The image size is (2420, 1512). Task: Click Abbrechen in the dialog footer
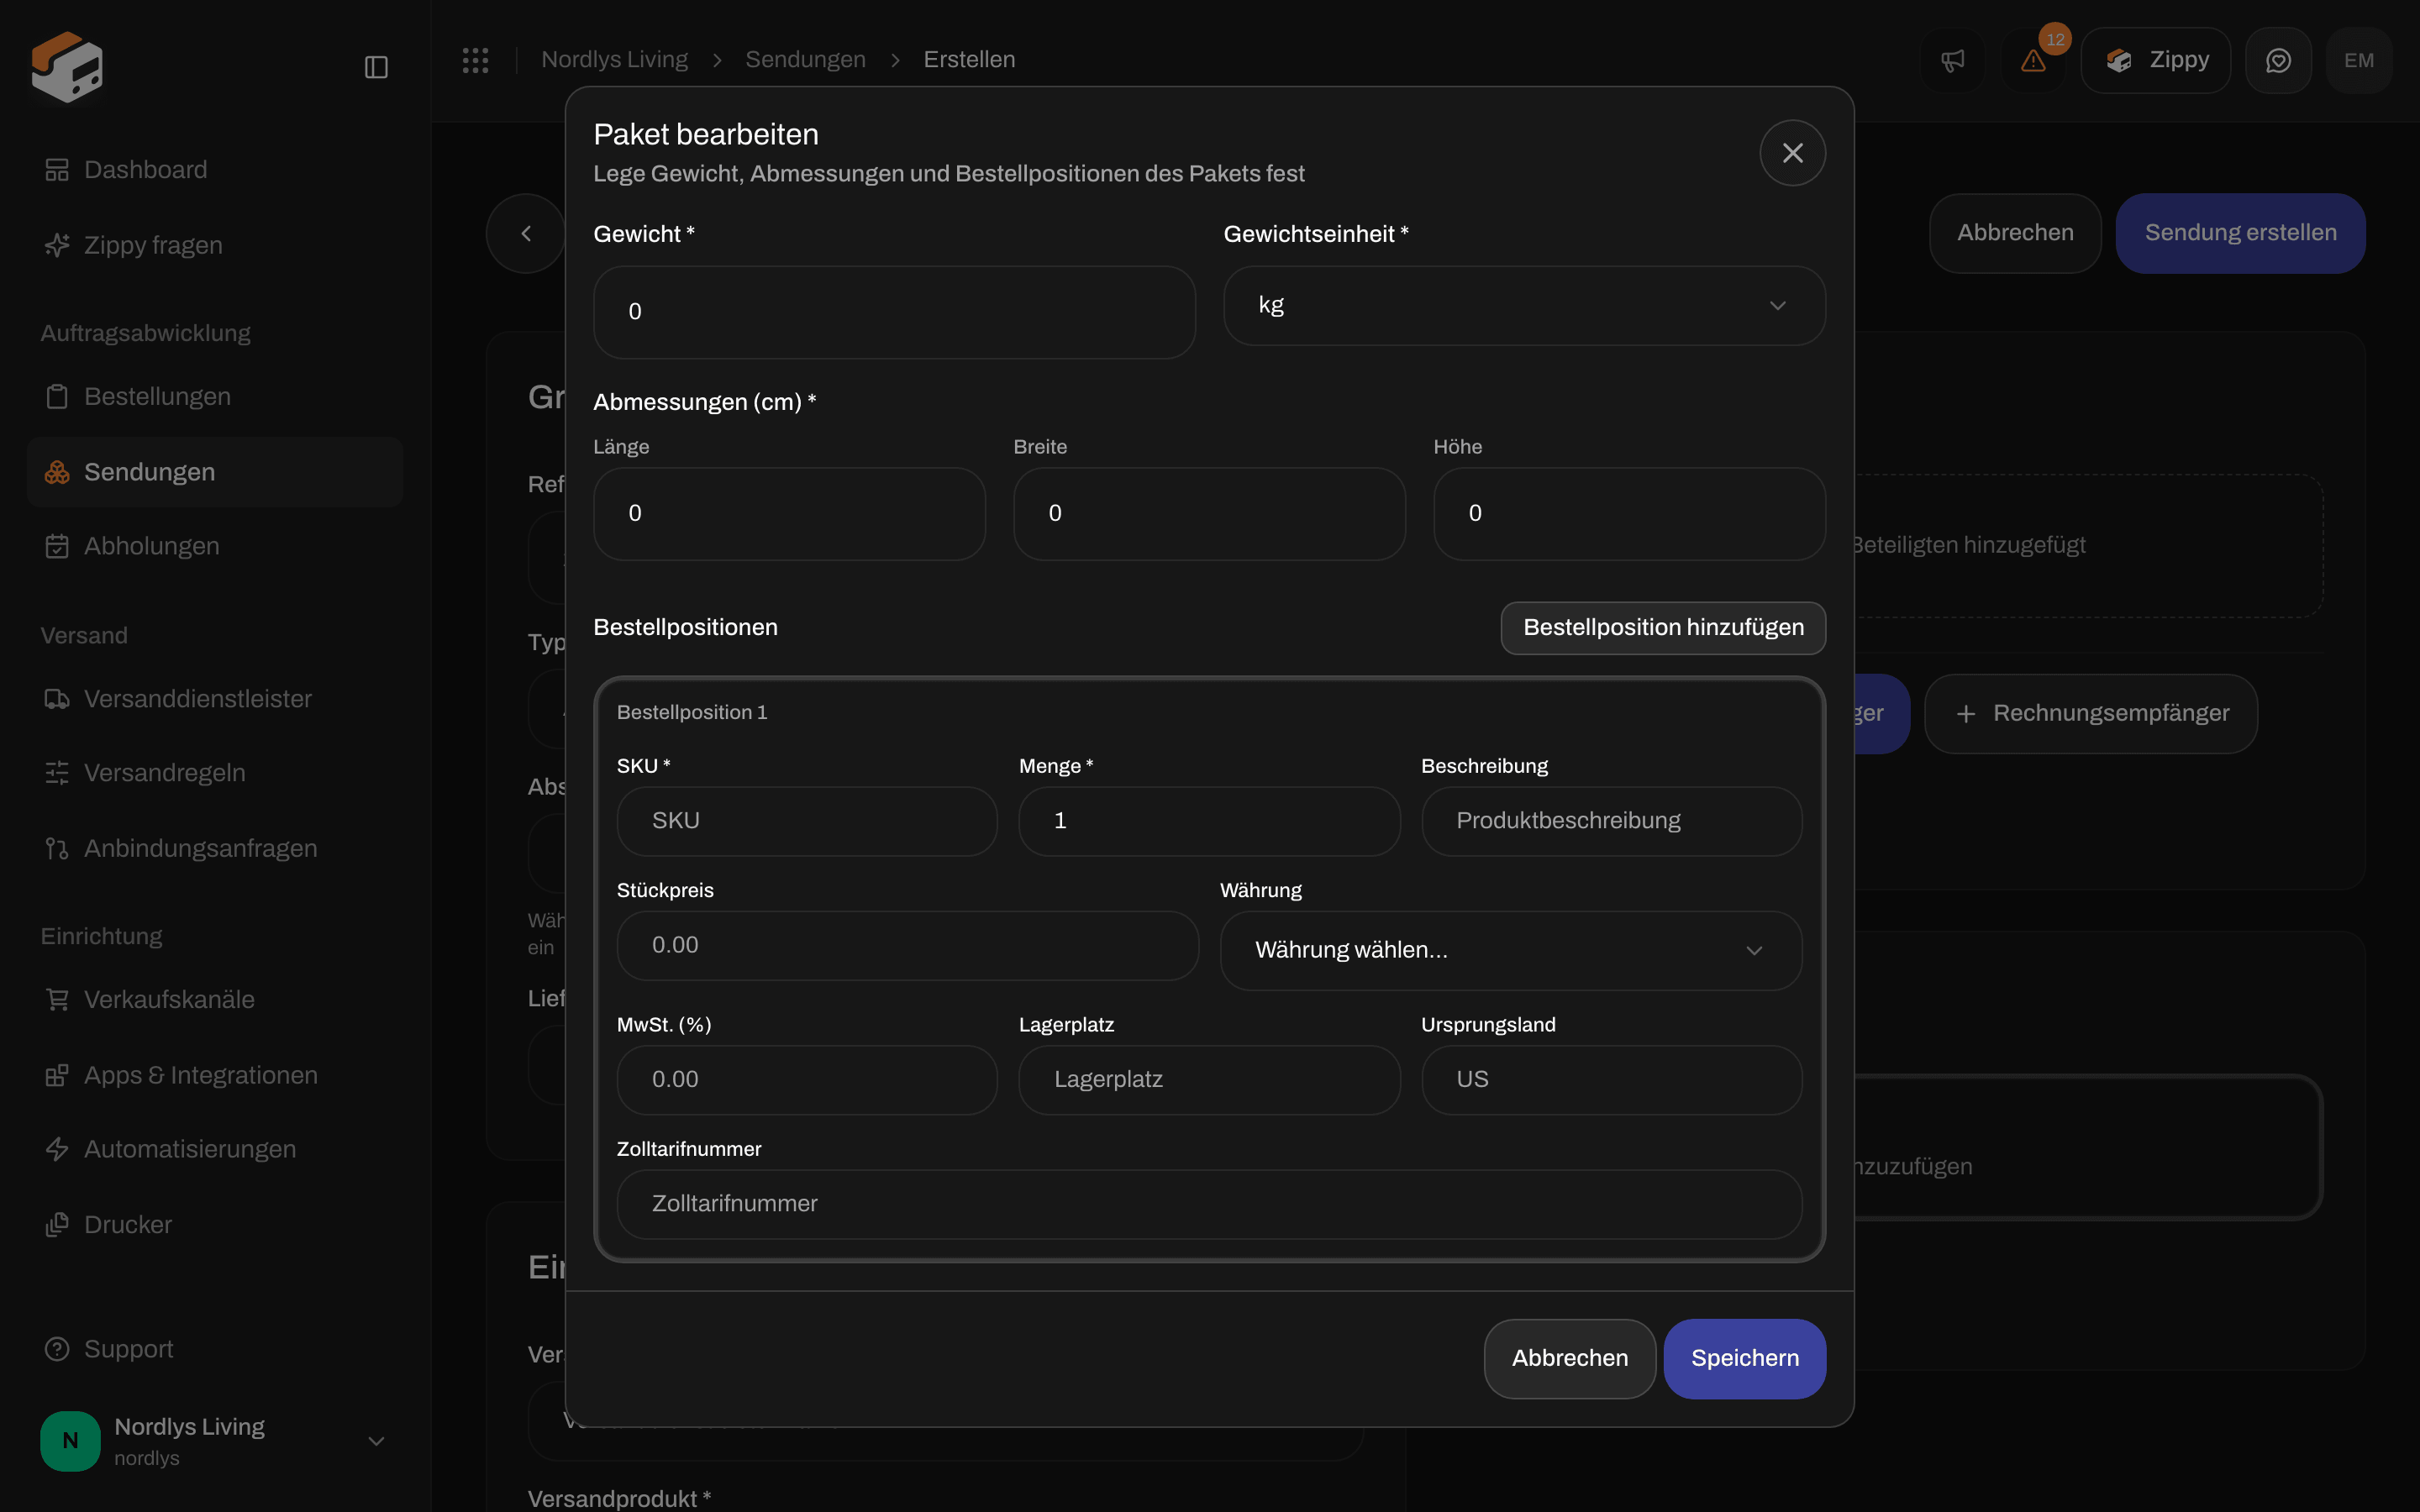pos(1569,1358)
